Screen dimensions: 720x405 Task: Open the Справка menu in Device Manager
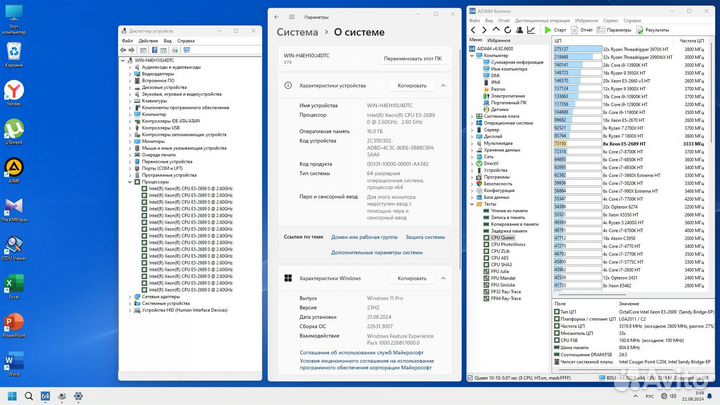click(186, 41)
